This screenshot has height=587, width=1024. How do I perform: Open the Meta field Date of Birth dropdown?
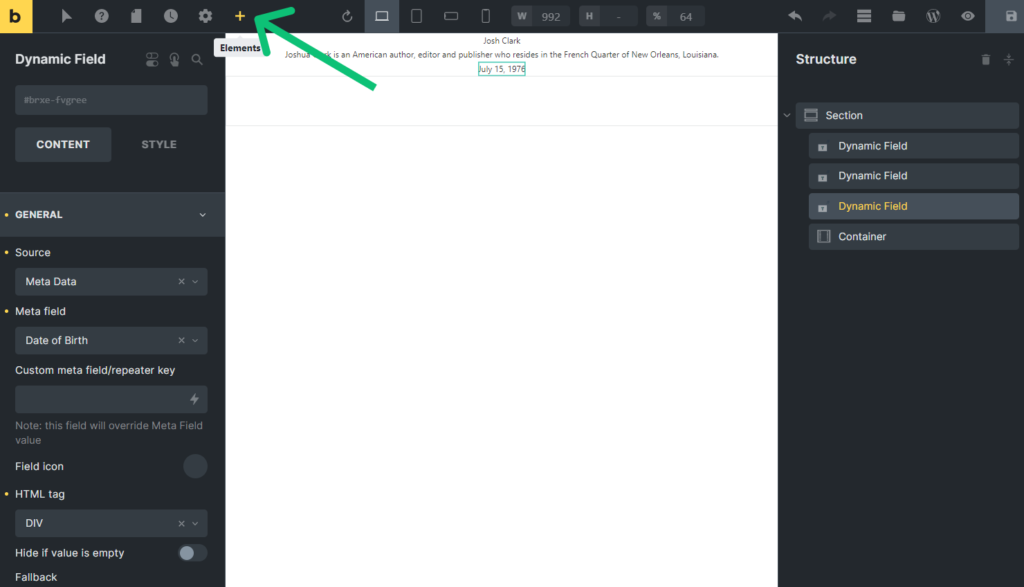pos(111,340)
